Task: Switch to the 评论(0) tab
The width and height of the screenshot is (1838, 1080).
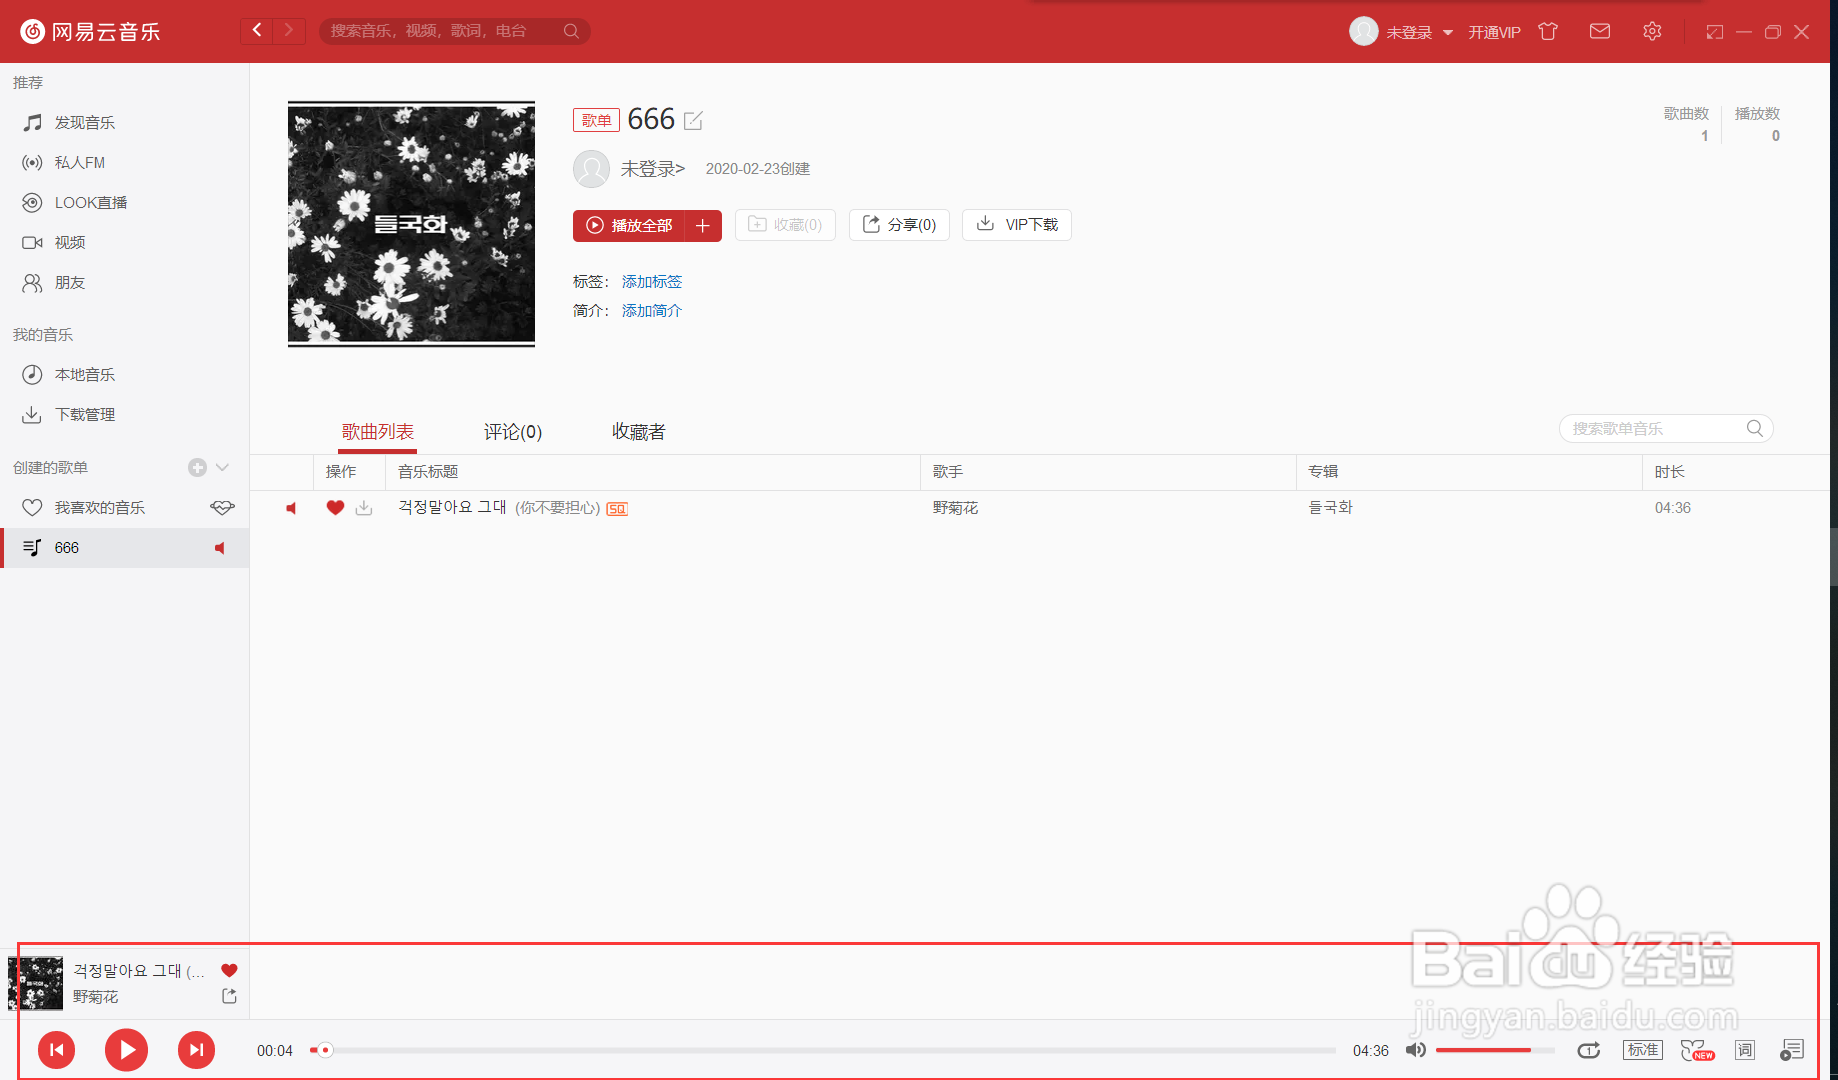Action: click(513, 432)
